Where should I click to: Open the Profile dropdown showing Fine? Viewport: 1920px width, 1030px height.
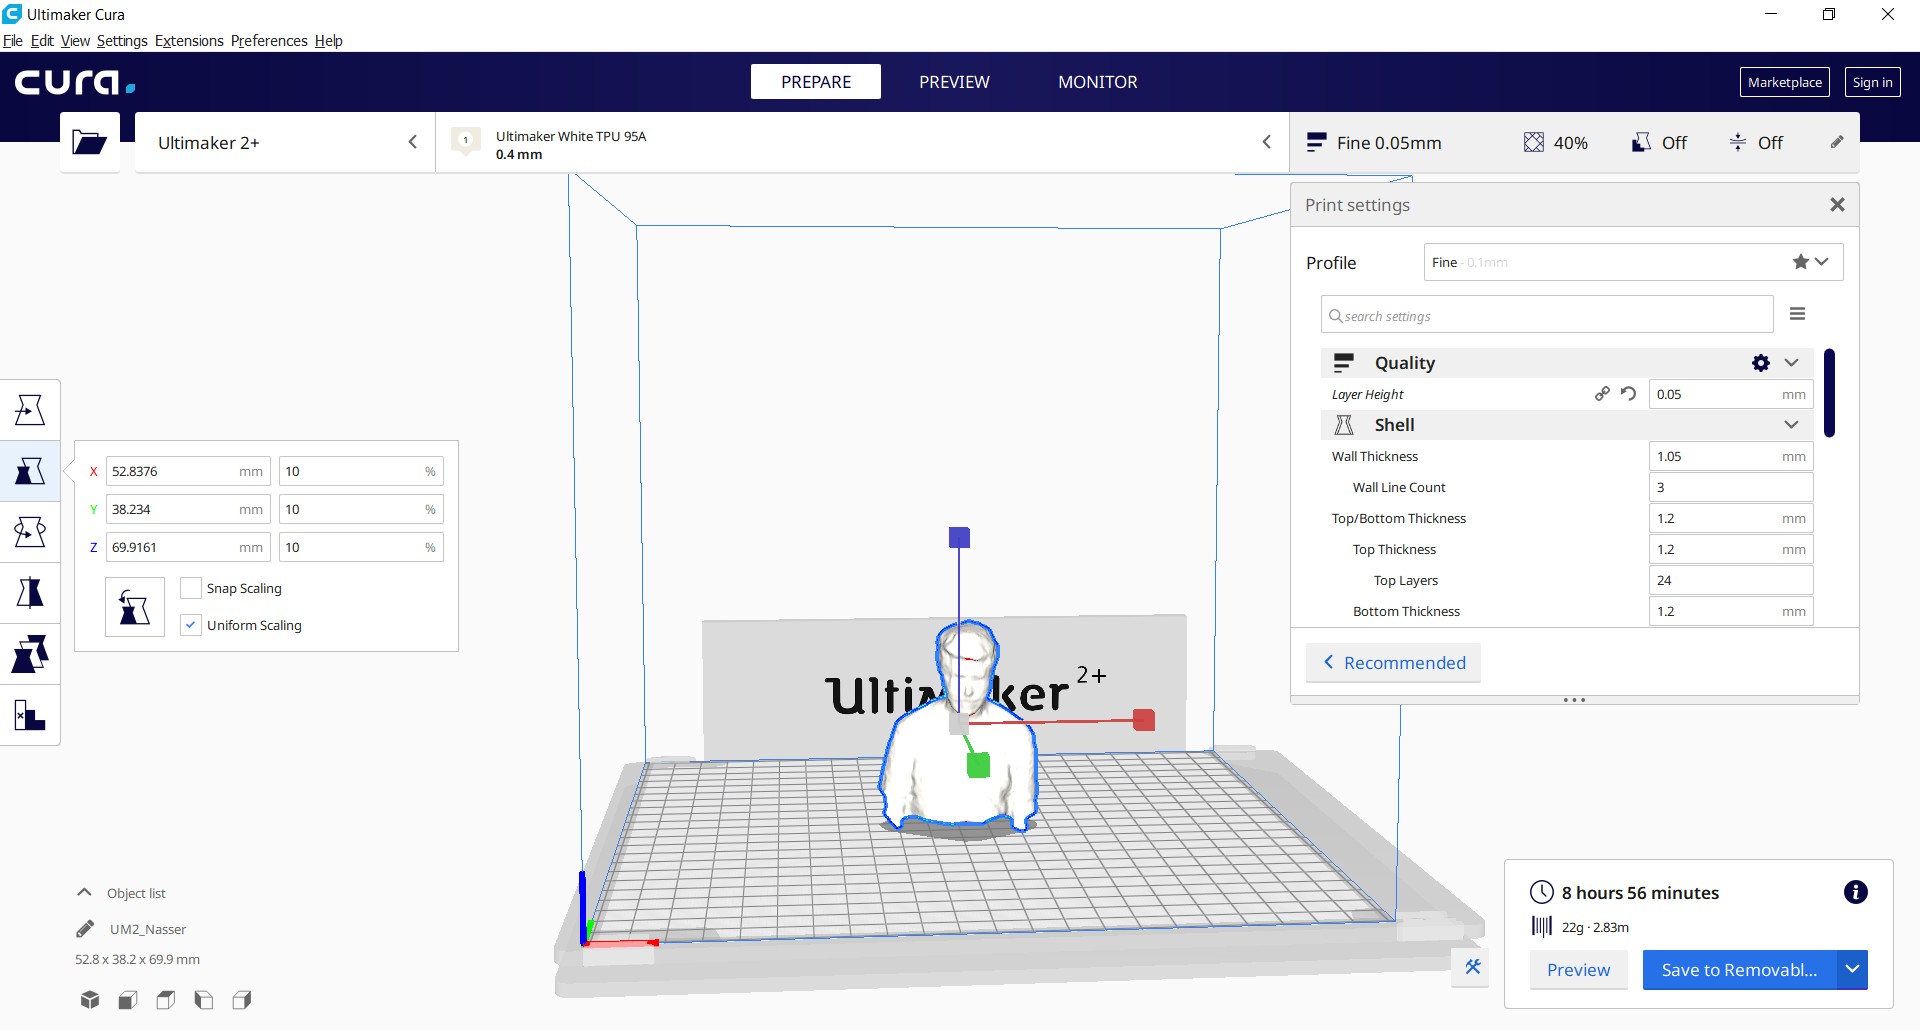tap(1633, 262)
